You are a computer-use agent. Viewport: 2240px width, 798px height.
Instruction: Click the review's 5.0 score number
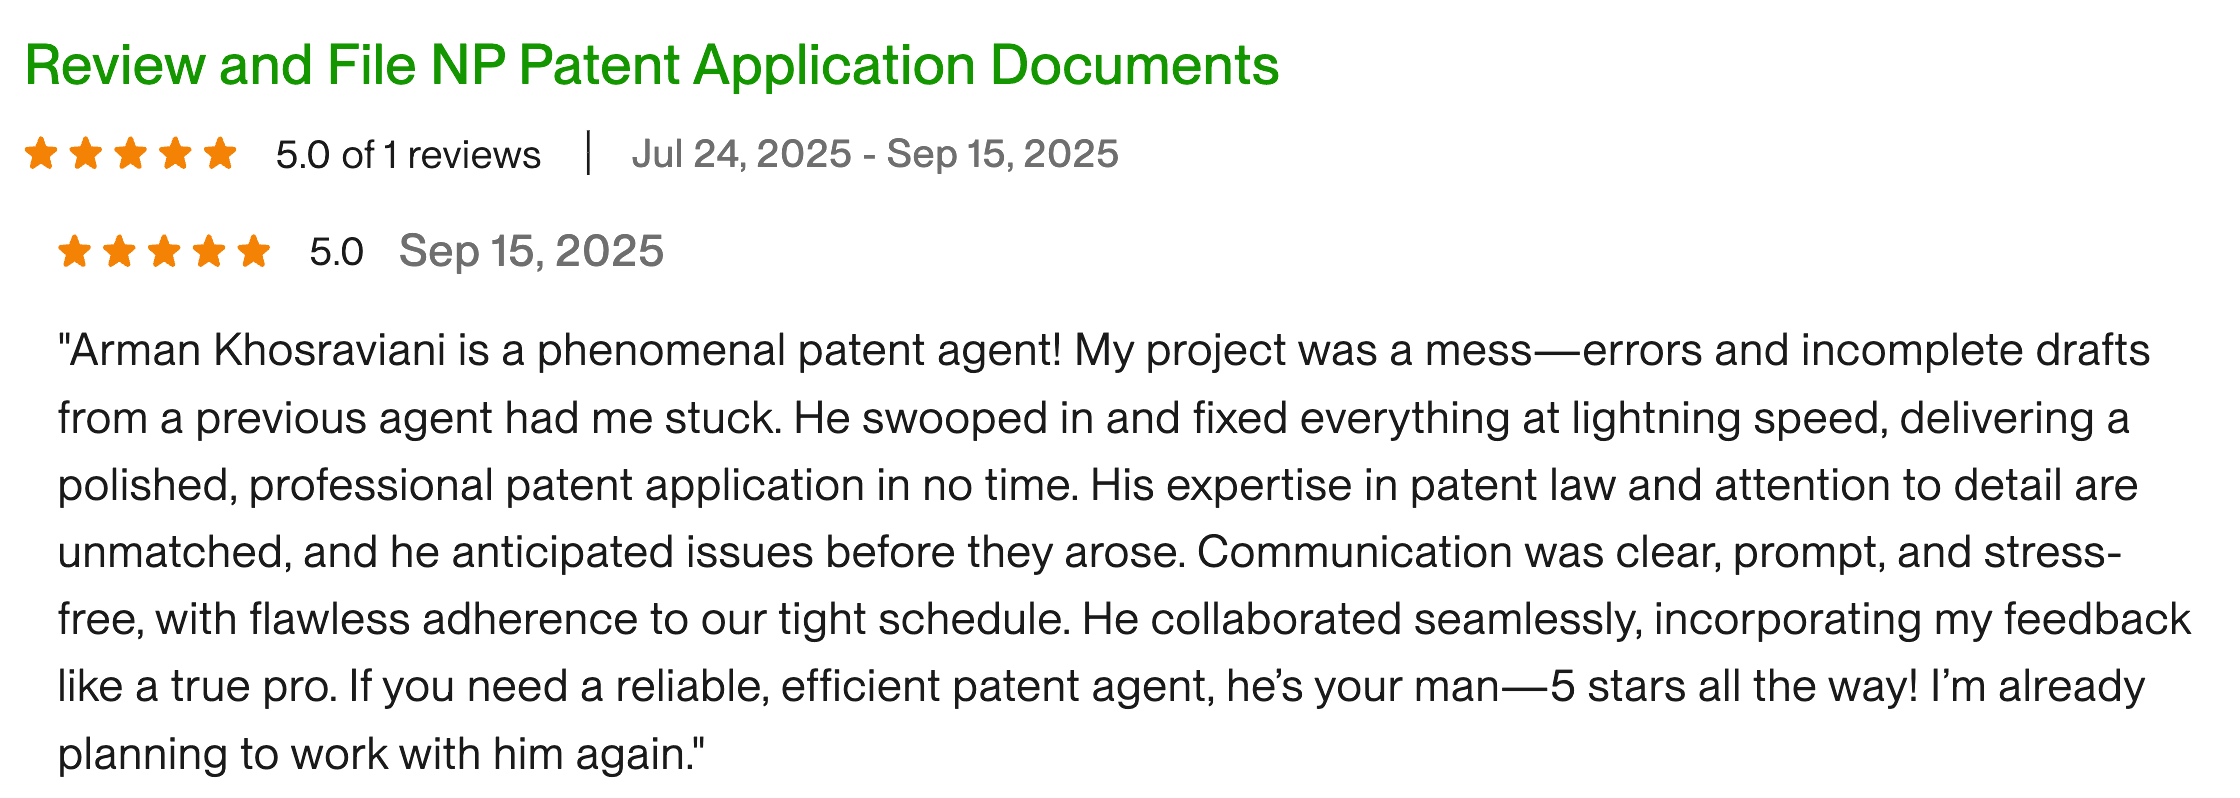(x=336, y=252)
